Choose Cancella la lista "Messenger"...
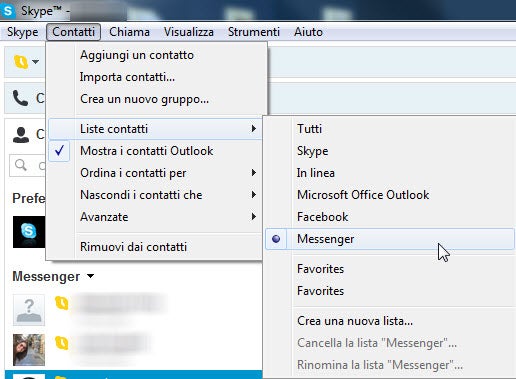The image size is (516, 379). pyautogui.click(x=390, y=343)
